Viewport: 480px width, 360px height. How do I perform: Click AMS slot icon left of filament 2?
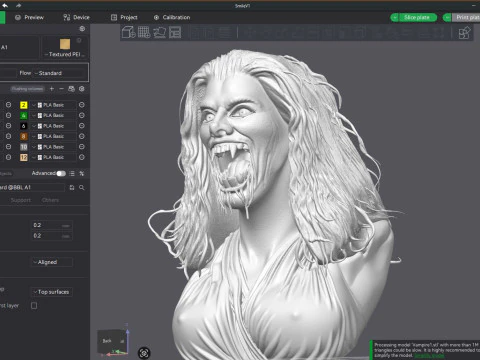click(x=8, y=105)
